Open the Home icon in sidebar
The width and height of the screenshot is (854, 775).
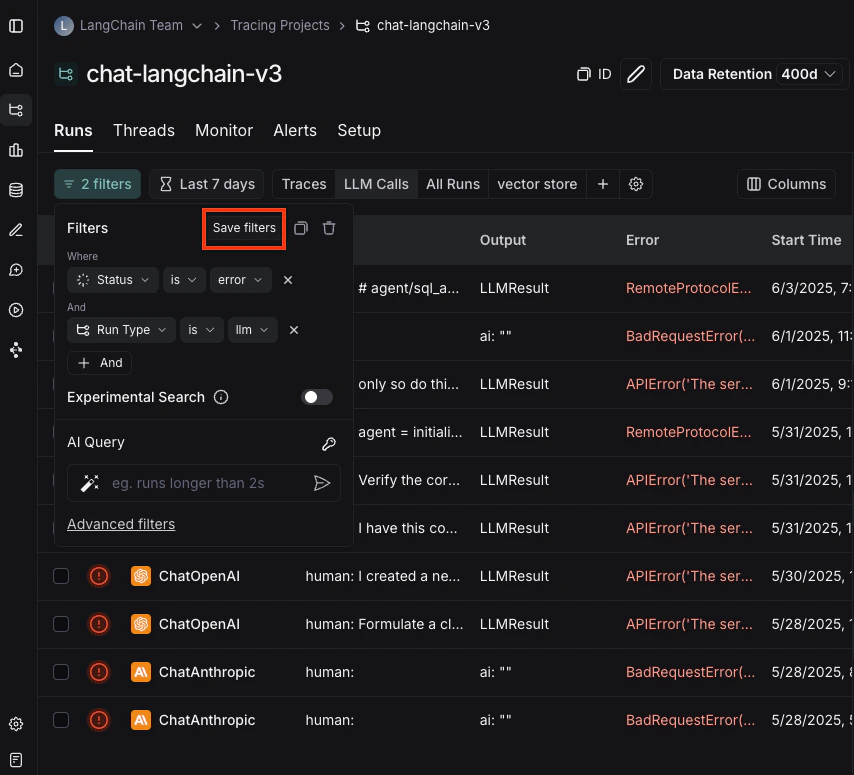pos(16,70)
